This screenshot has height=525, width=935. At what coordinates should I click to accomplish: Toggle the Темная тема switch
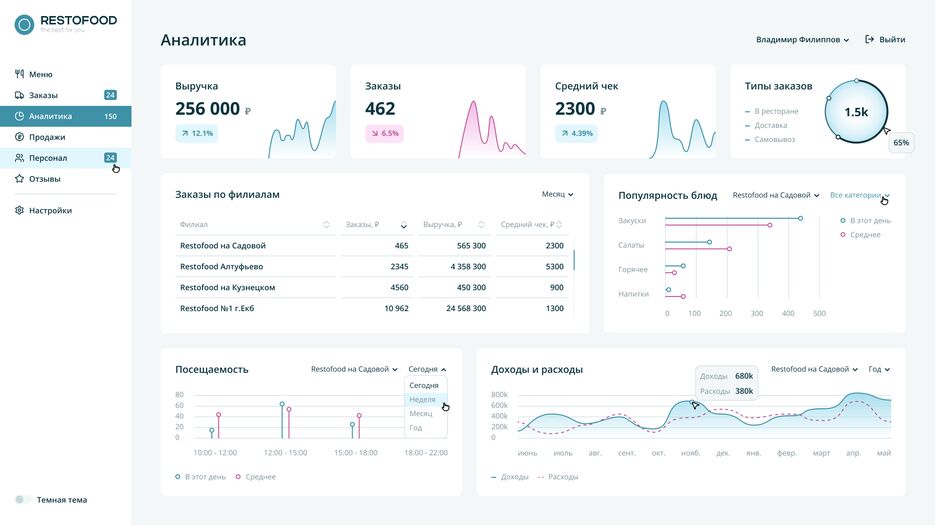pyautogui.click(x=22, y=500)
